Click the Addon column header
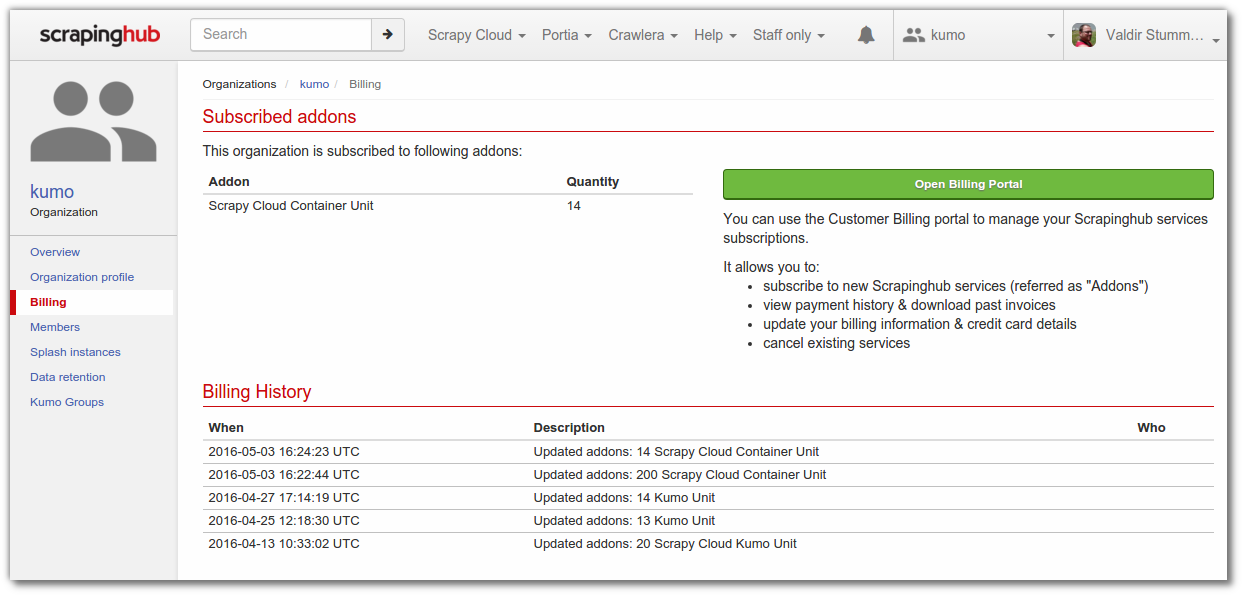 pyautogui.click(x=229, y=182)
